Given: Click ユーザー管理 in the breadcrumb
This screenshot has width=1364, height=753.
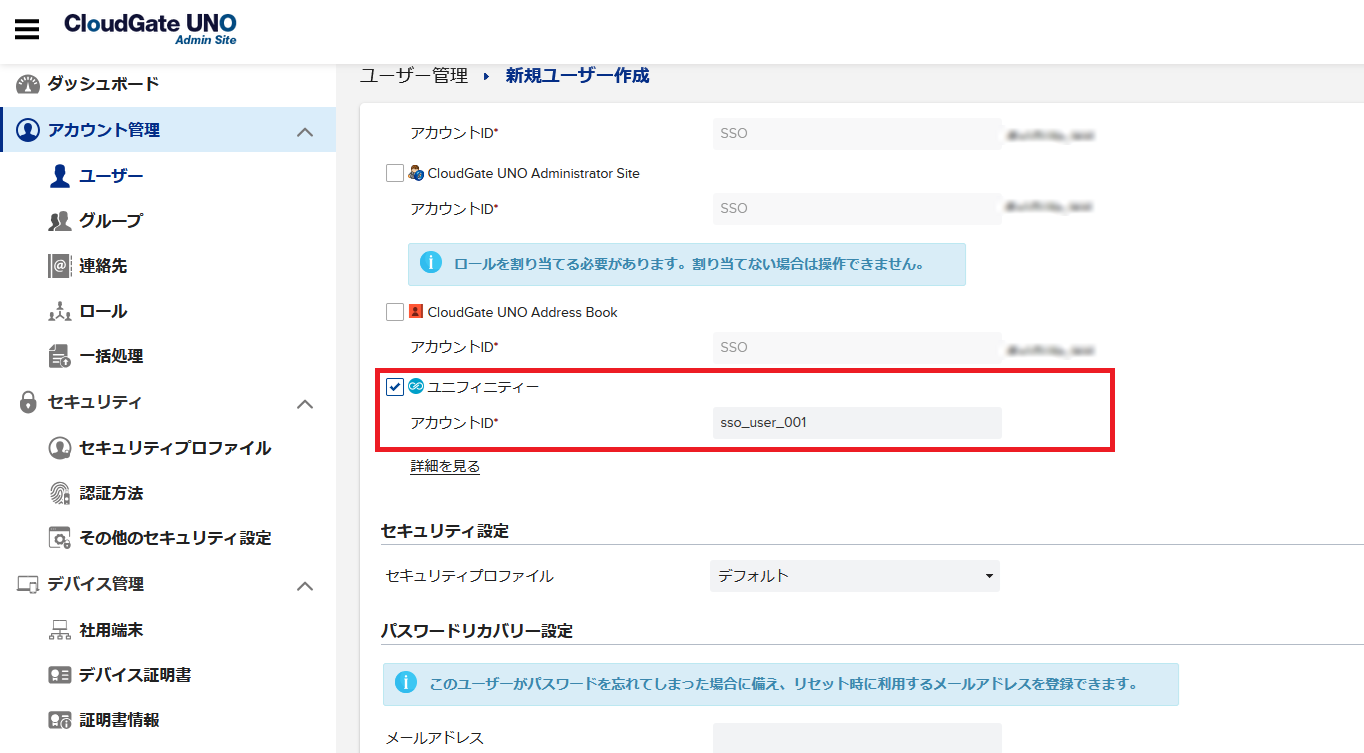Looking at the screenshot, I should 414,75.
